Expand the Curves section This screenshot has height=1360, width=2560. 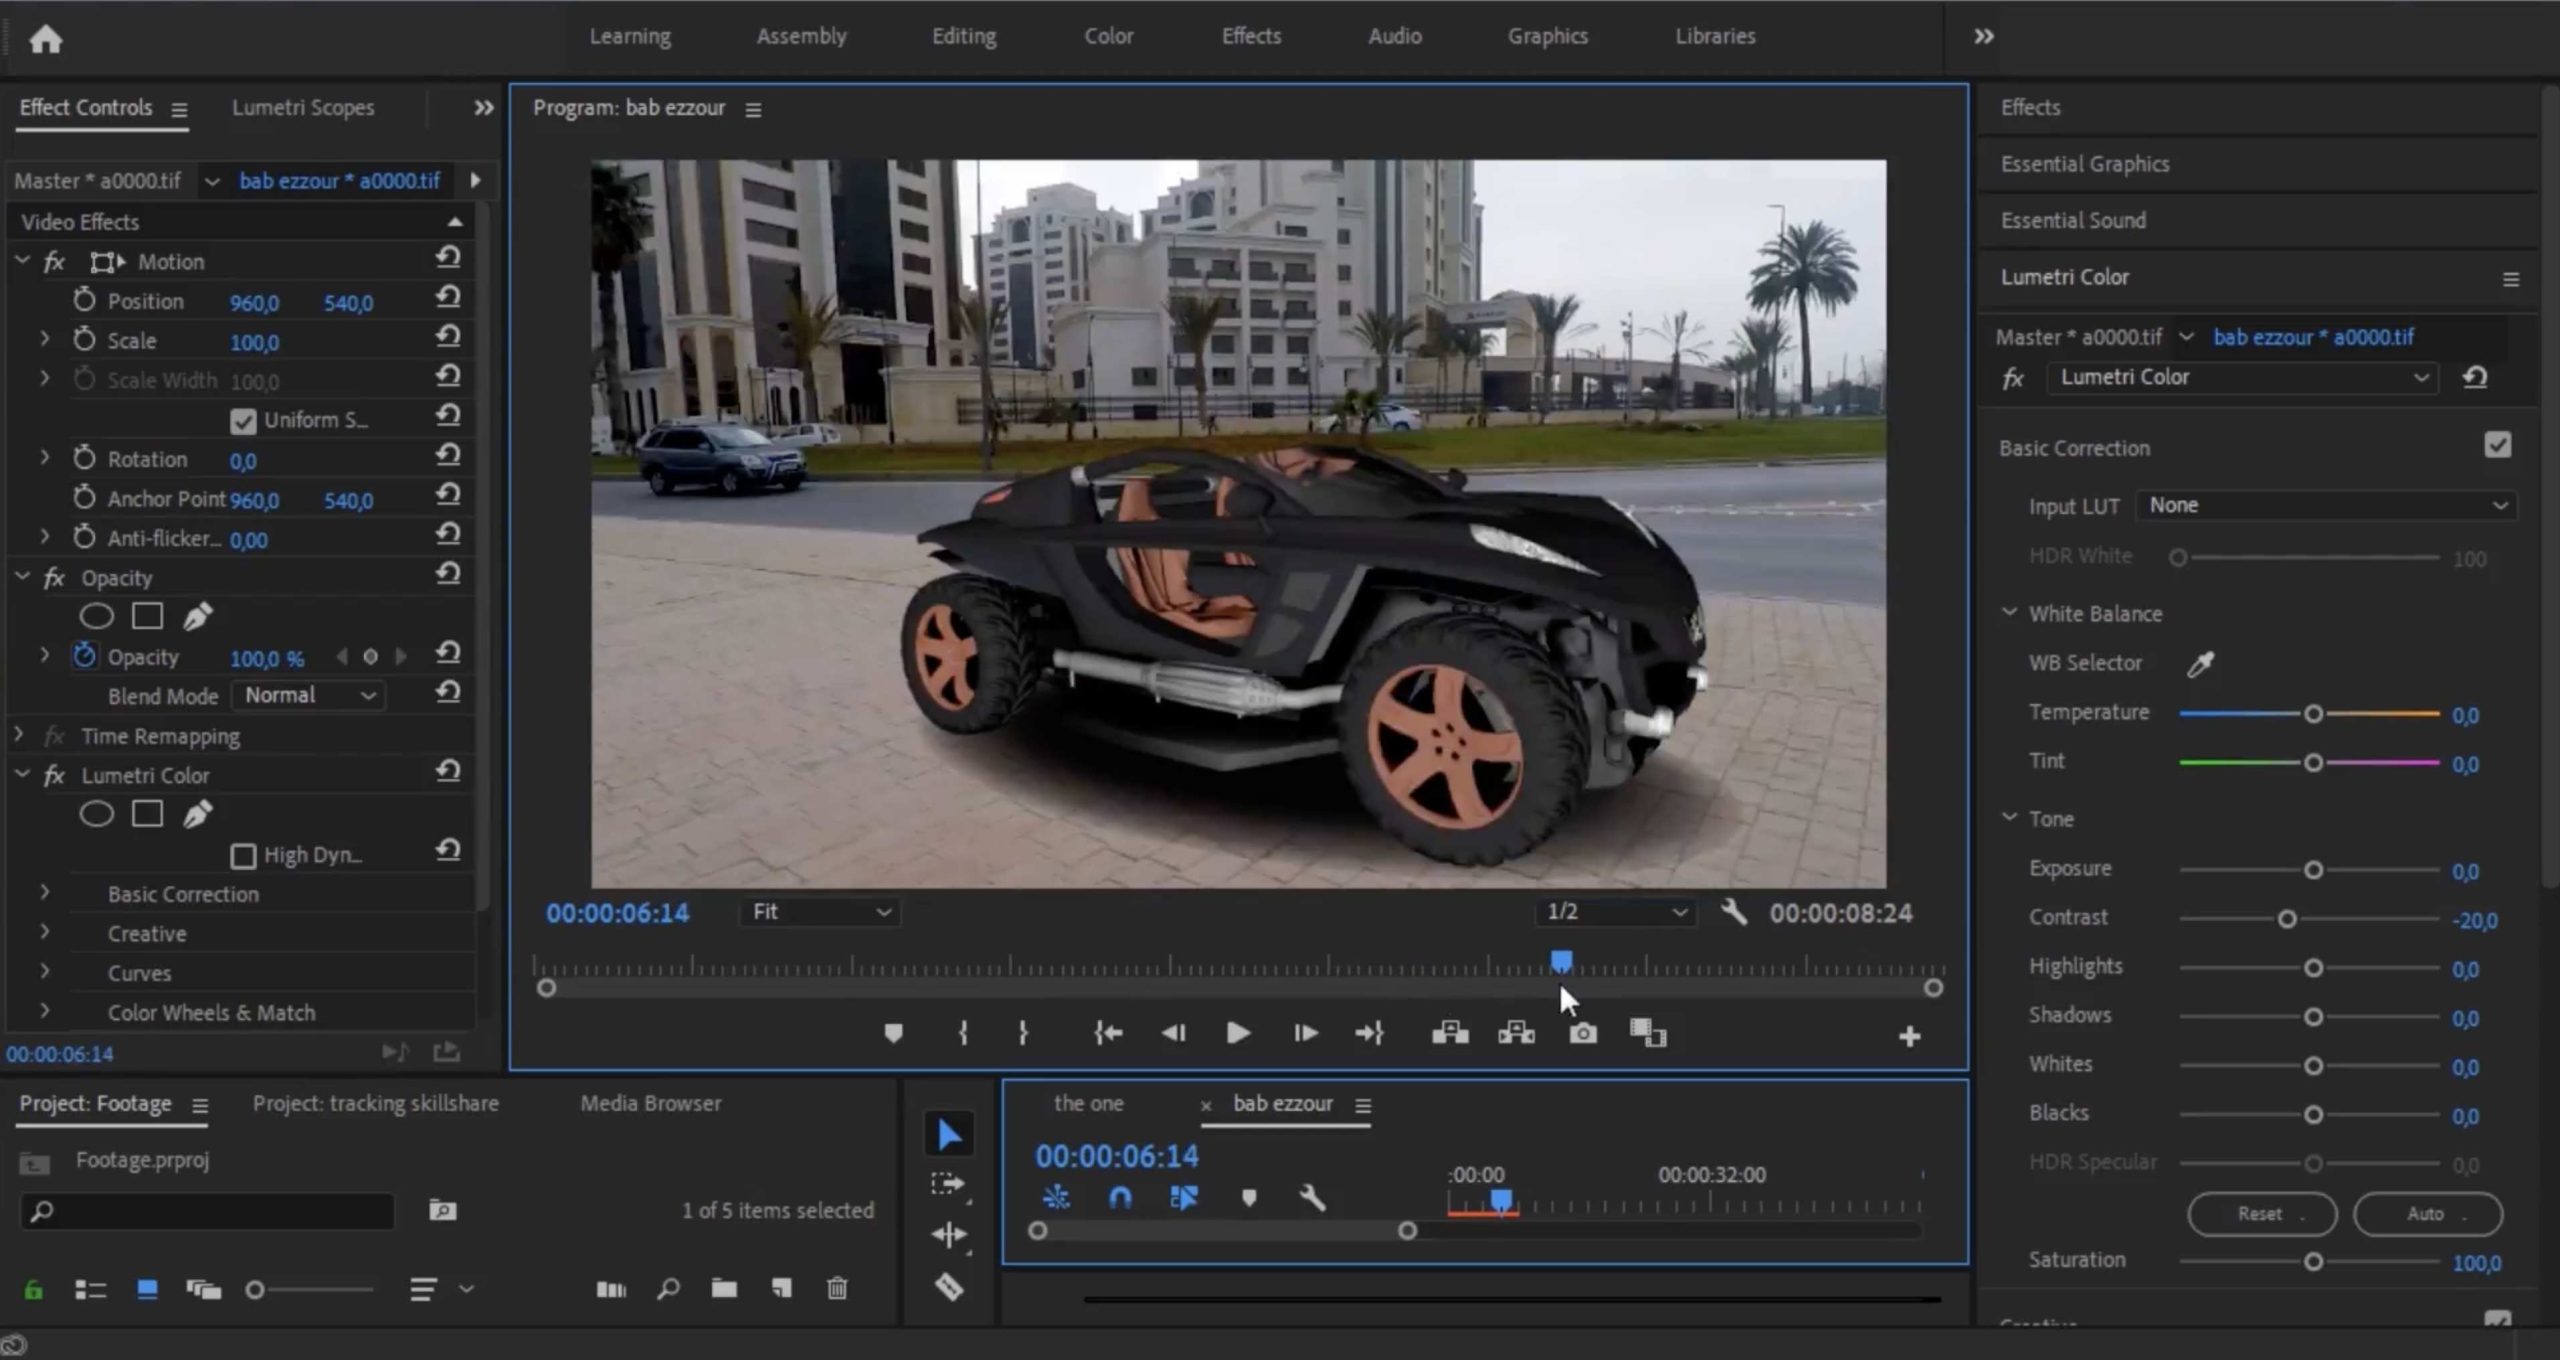(45, 972)
